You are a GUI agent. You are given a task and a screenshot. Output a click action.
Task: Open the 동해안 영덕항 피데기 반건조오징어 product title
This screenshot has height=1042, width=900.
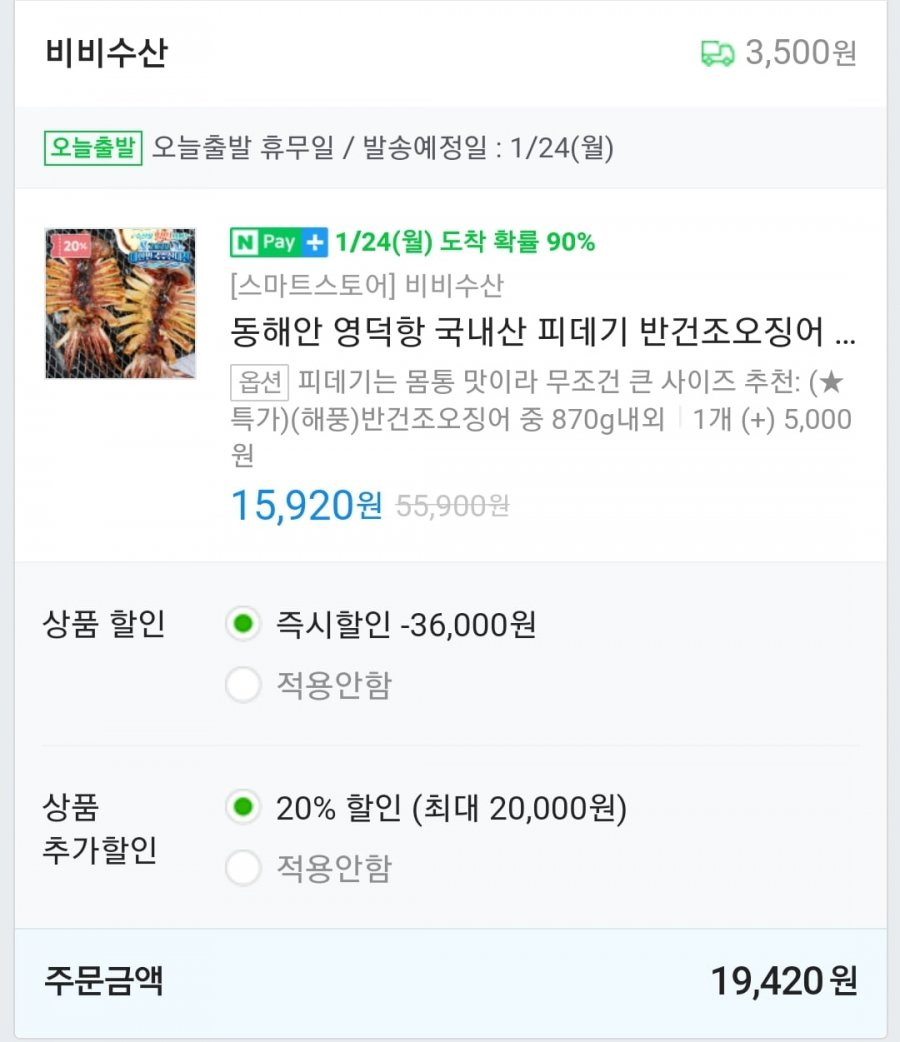542,332
